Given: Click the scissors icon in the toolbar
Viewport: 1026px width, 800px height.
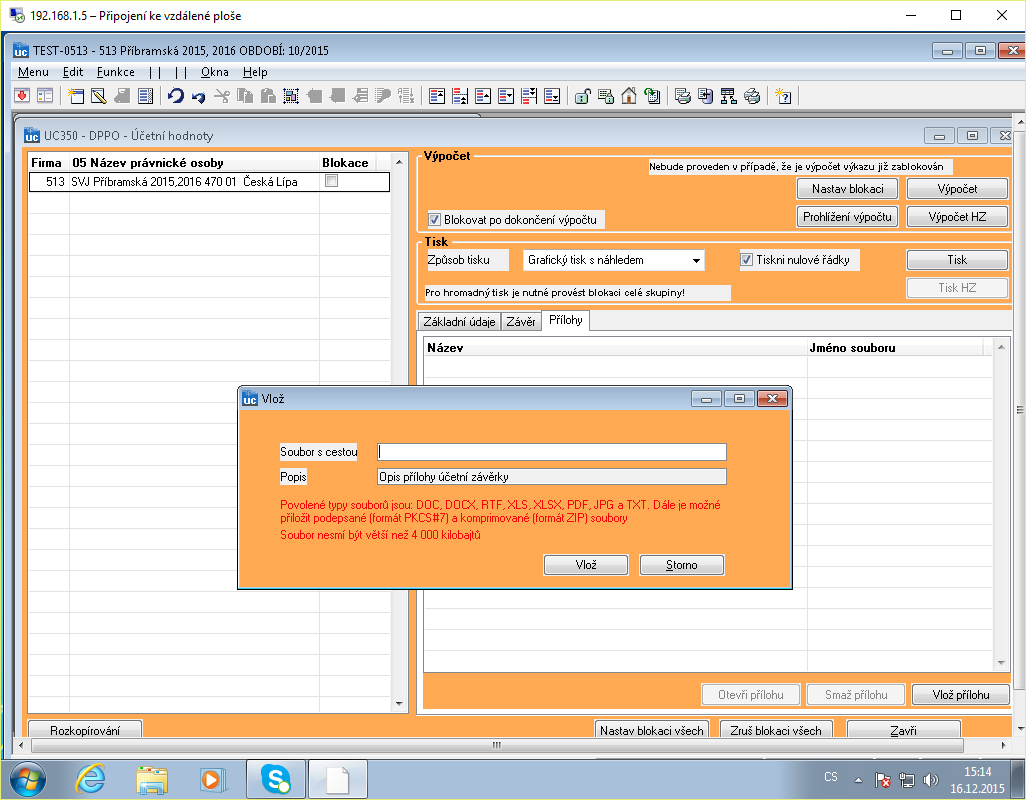Looking at the screenshot, I should pos(222,96).
